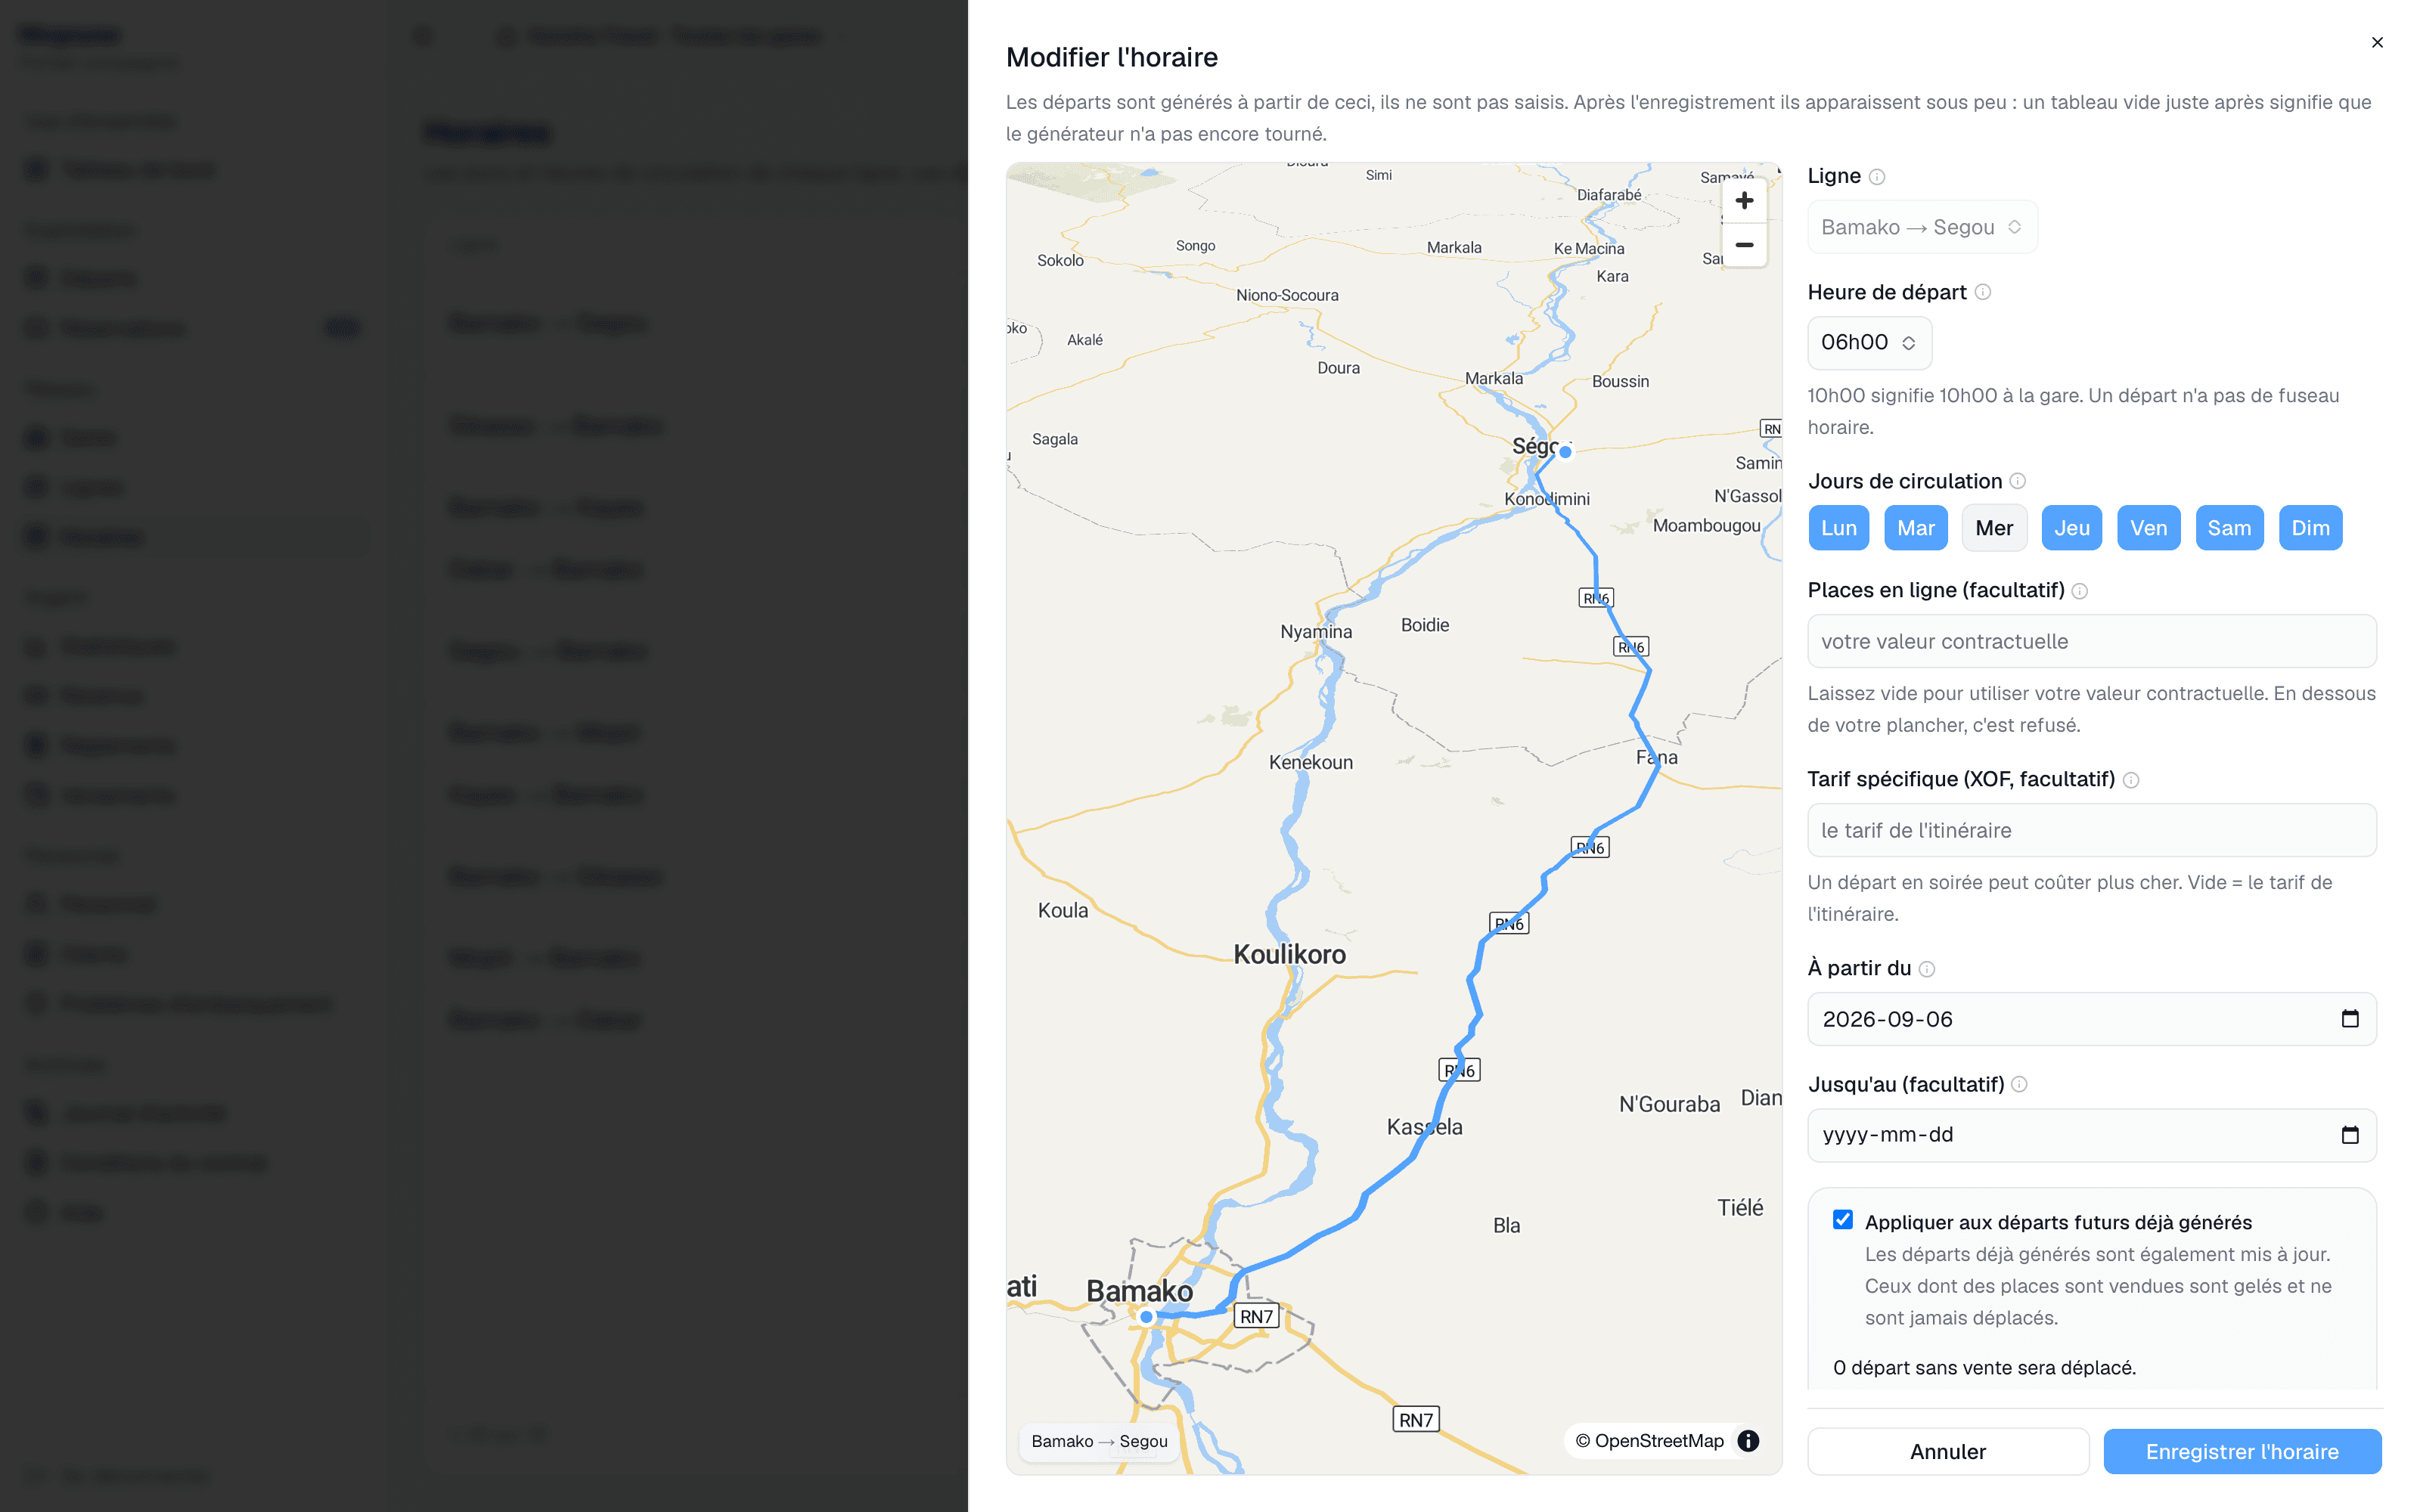2420x1512 pixels.
Task: Open calendar picker for À partir du
Action: pos(2350,1018)
